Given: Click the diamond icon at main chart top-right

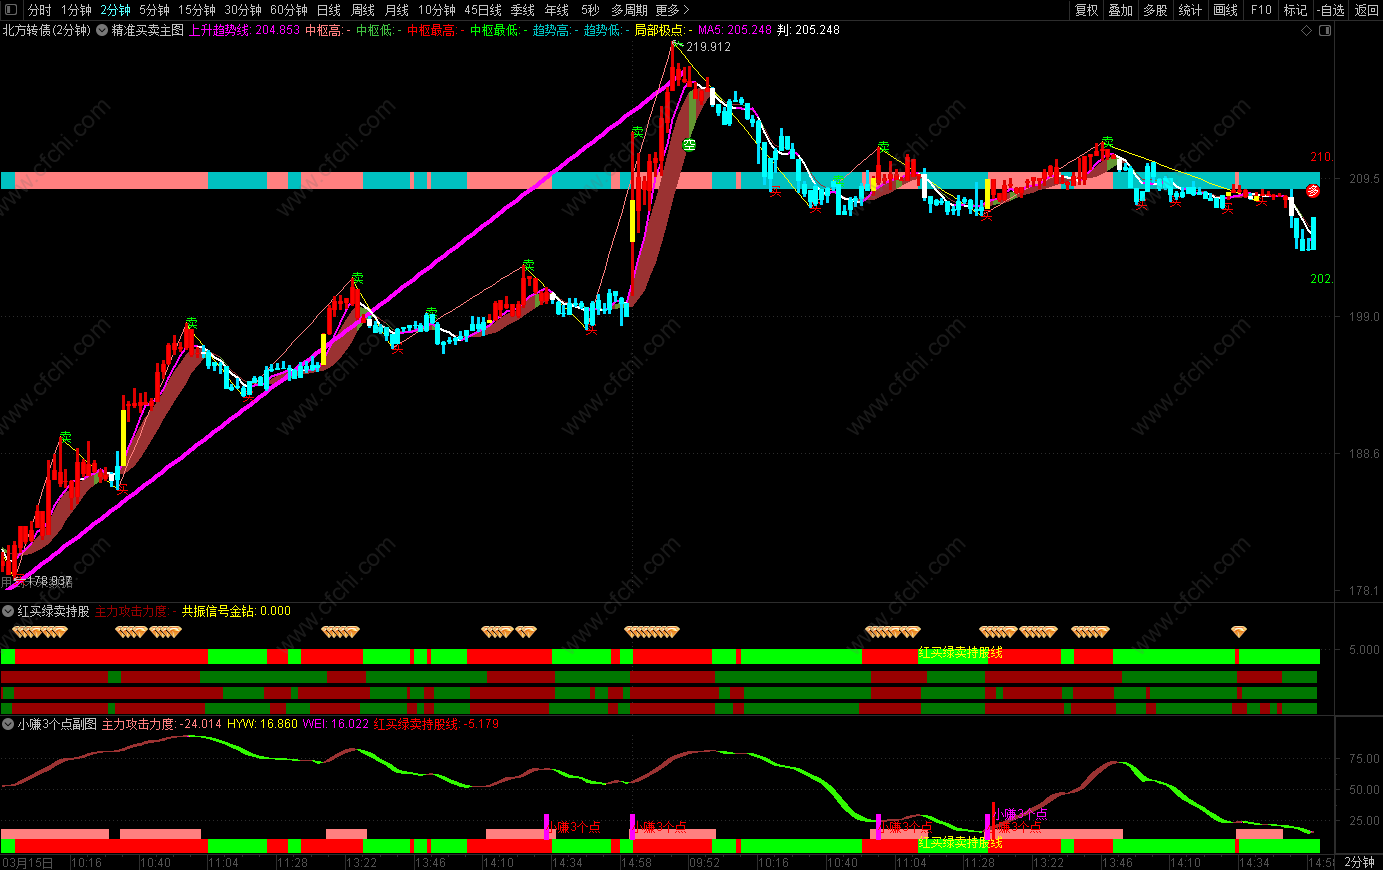Looking at the screenshot, I should (x=1306, y=30).
